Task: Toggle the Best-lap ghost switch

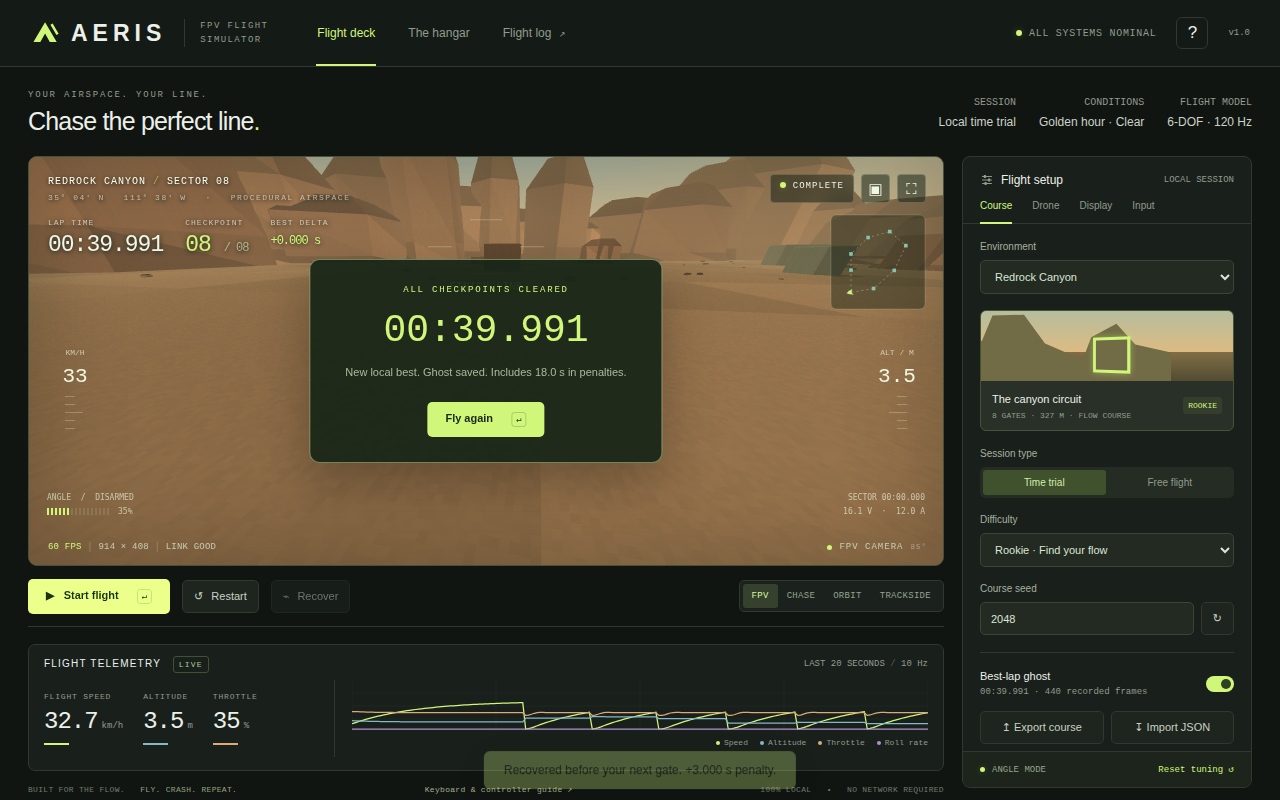Action: coord(1220,684)
